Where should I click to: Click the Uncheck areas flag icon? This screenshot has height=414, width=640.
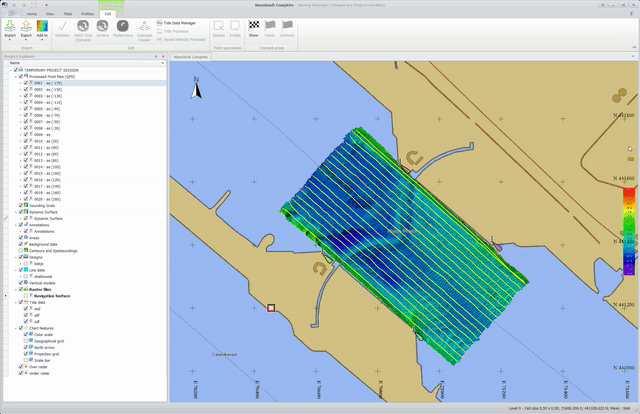(288, 26)
